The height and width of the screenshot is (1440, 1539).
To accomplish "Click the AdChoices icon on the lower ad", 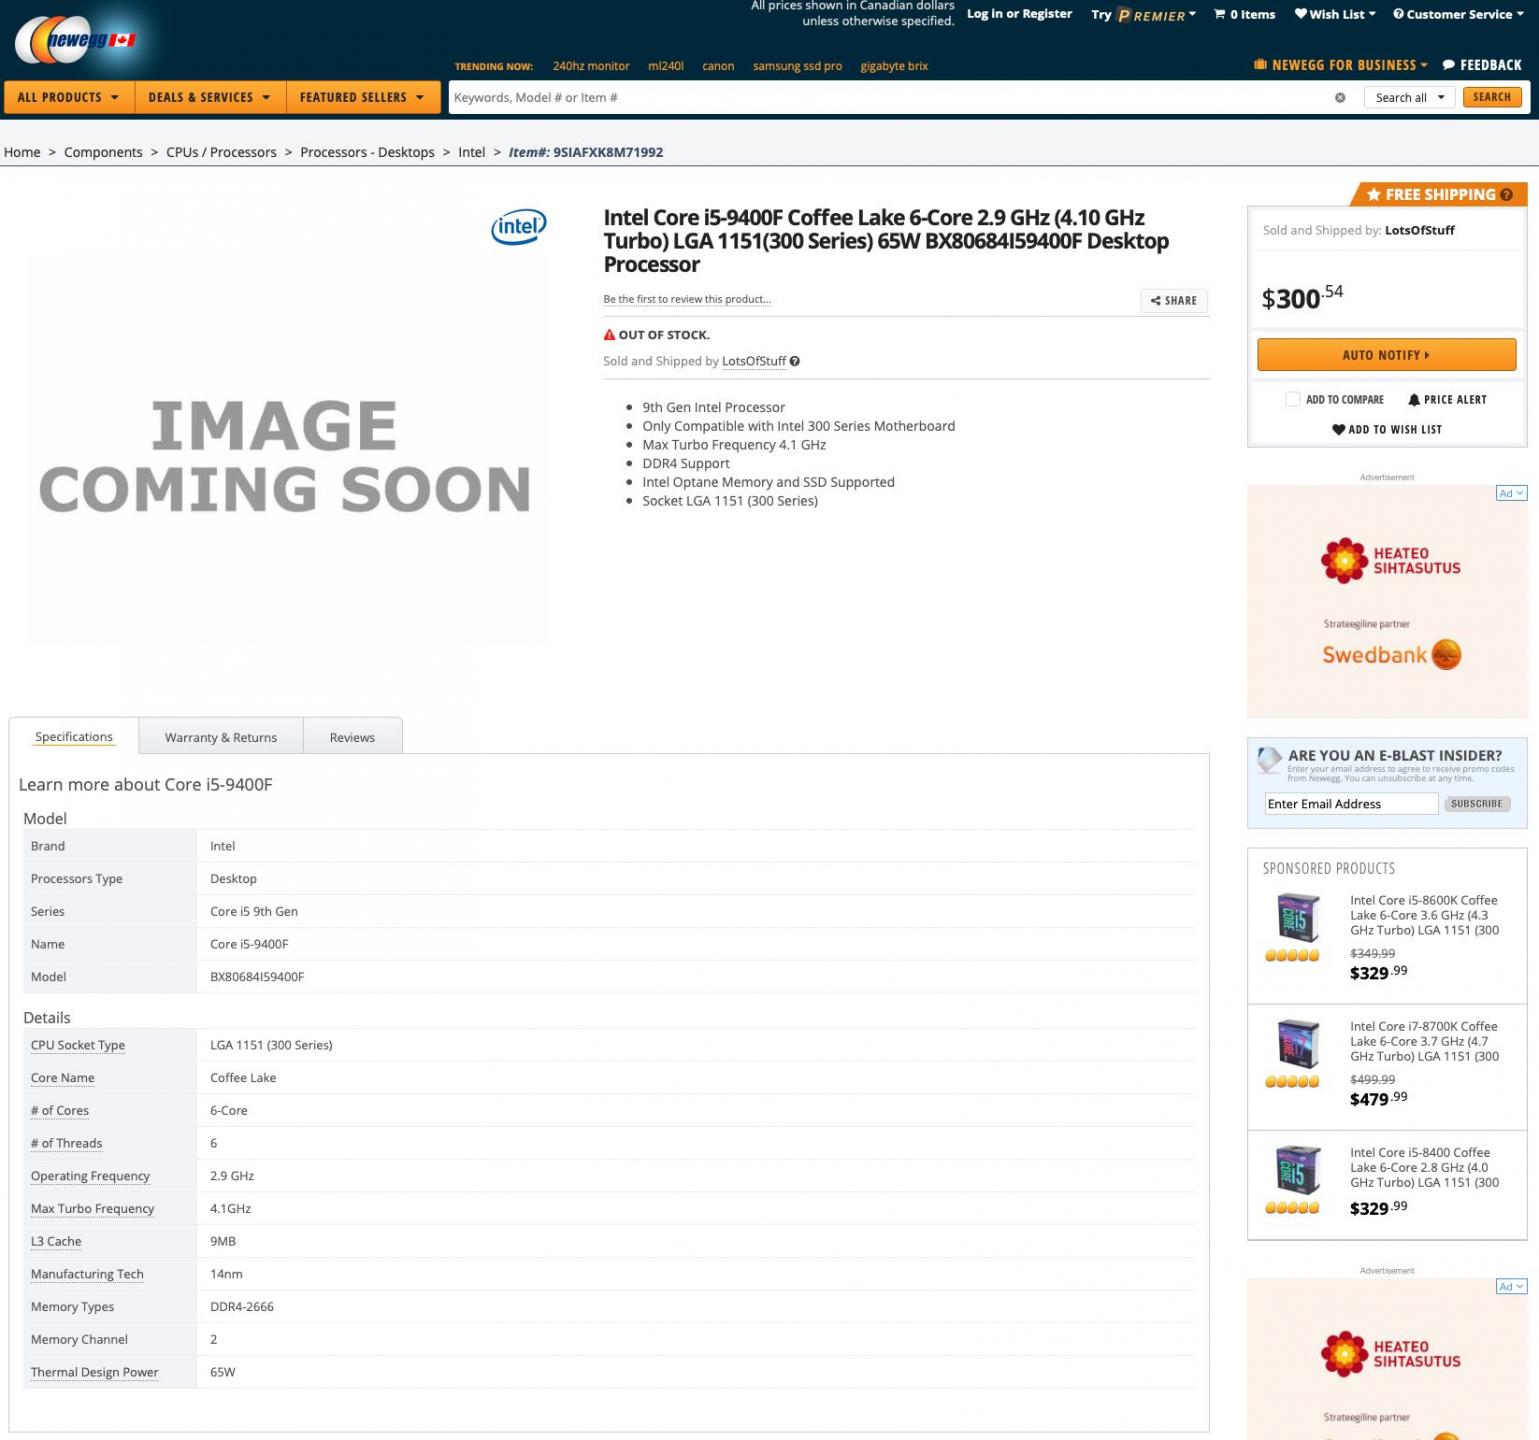I will pos(1511,1287).
